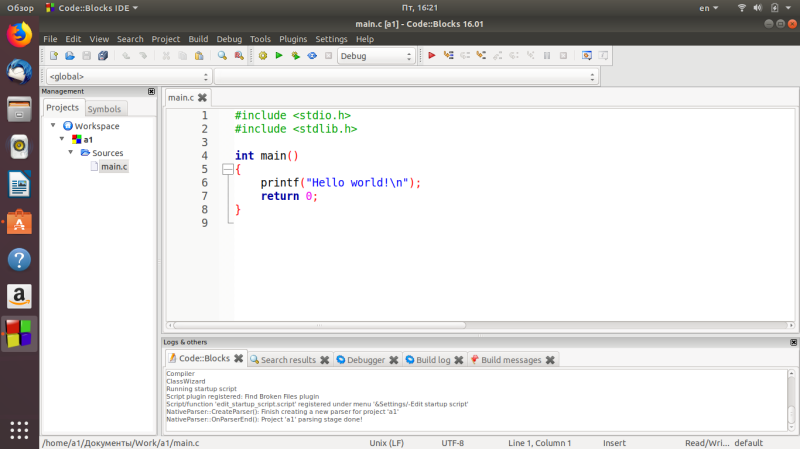This screenshot has height=449, width=800.
Task: Open the Code::Blocks IDE app menu
Action: point(92,8)
